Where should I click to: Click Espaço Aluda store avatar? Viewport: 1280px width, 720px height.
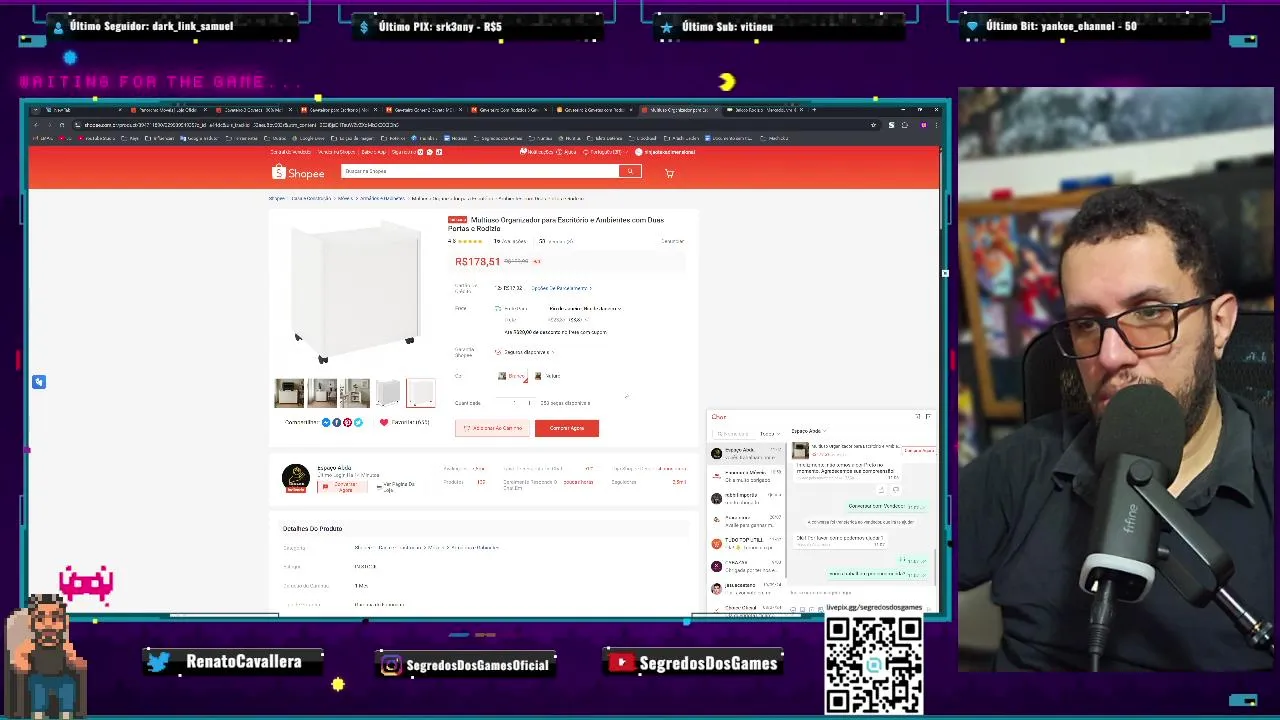tap(295, 478)
